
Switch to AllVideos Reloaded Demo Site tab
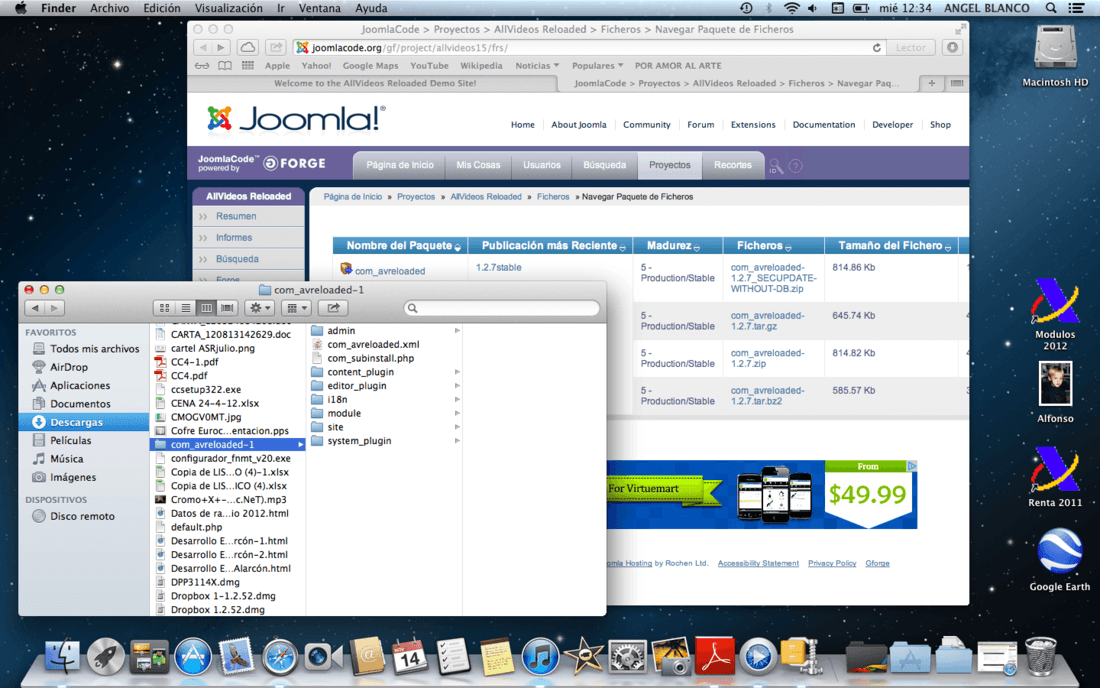click(375, 83)
